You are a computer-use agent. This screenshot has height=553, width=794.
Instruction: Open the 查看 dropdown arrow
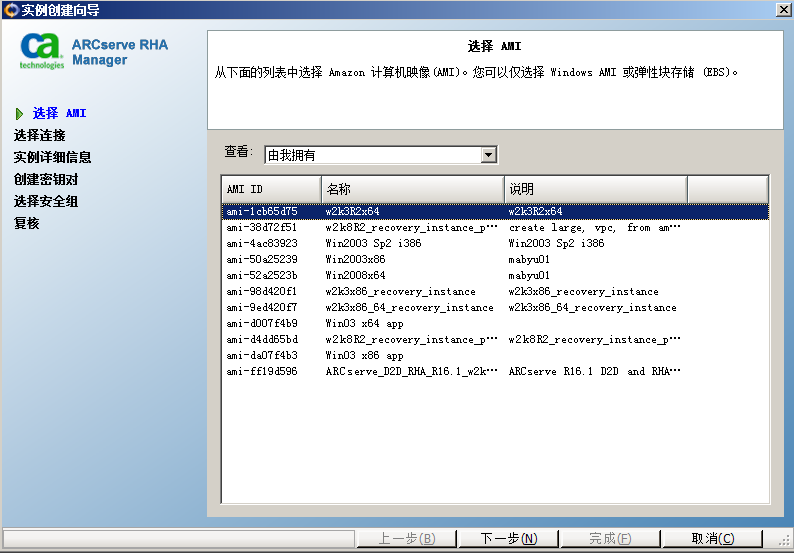pos(488,155)
